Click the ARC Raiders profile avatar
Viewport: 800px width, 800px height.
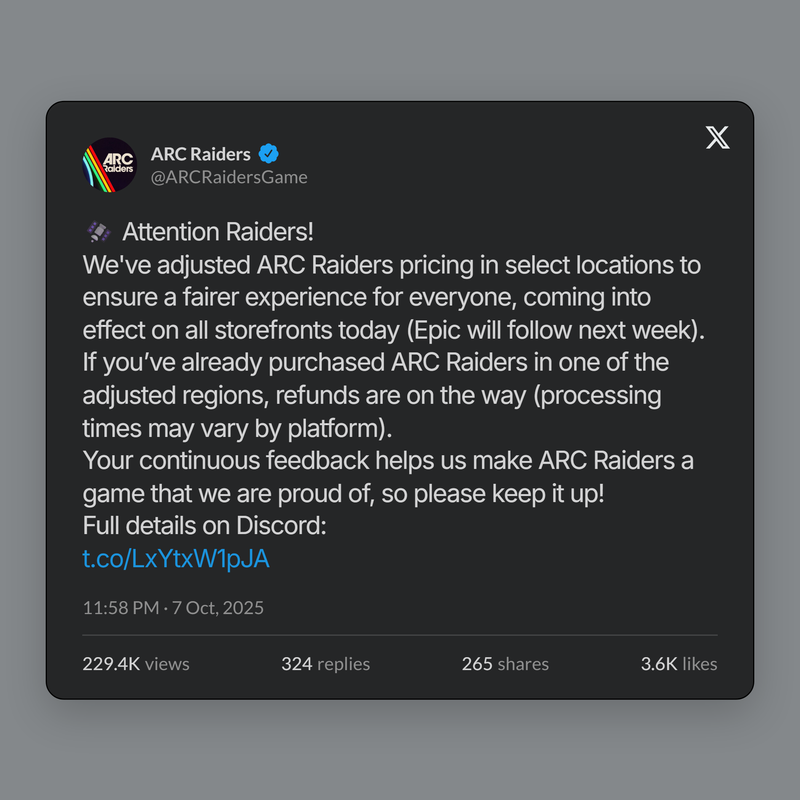[x=109, y=164]
